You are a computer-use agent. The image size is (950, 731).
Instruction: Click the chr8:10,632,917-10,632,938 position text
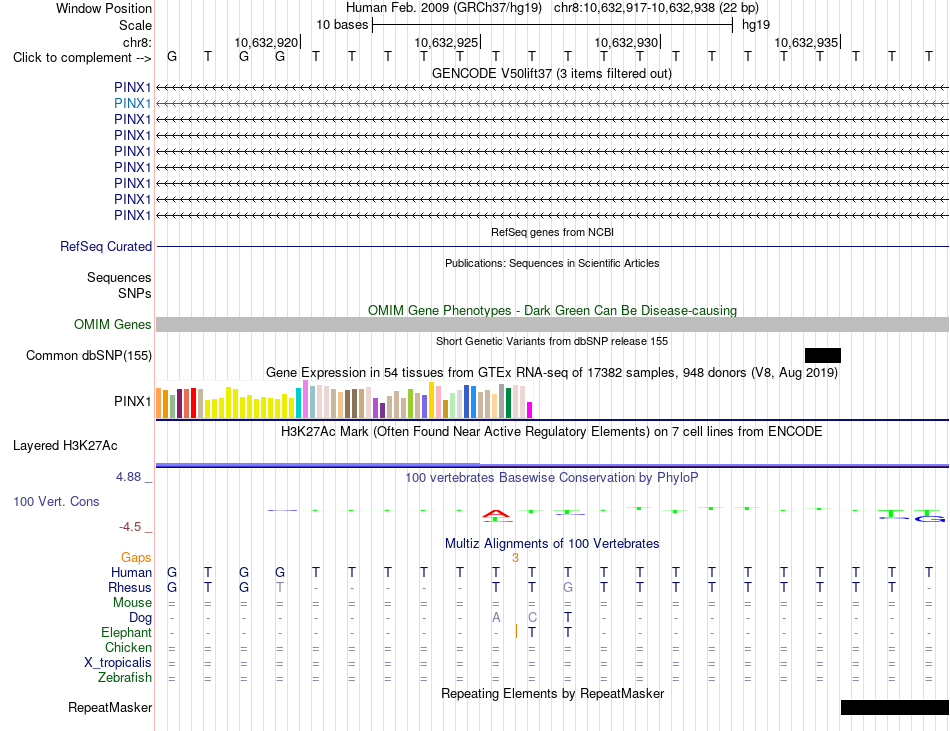point(656,8)
